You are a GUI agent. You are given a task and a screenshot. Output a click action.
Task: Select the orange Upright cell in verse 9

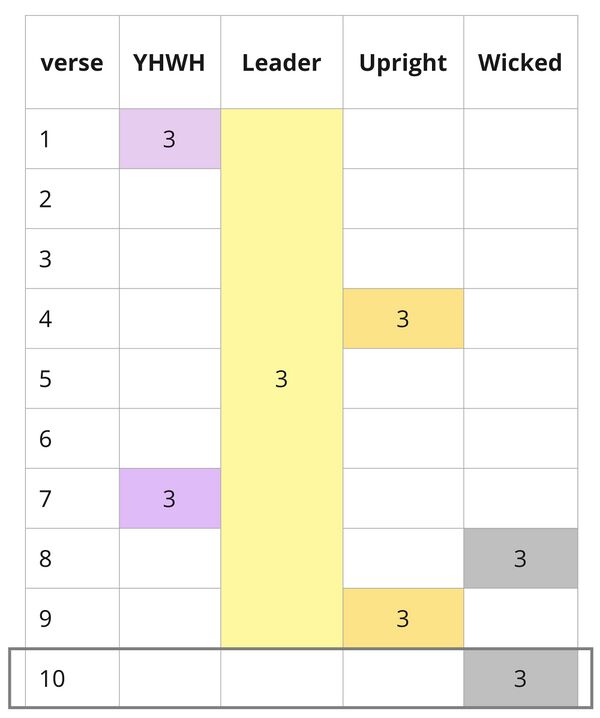click(x=402, y=618)
